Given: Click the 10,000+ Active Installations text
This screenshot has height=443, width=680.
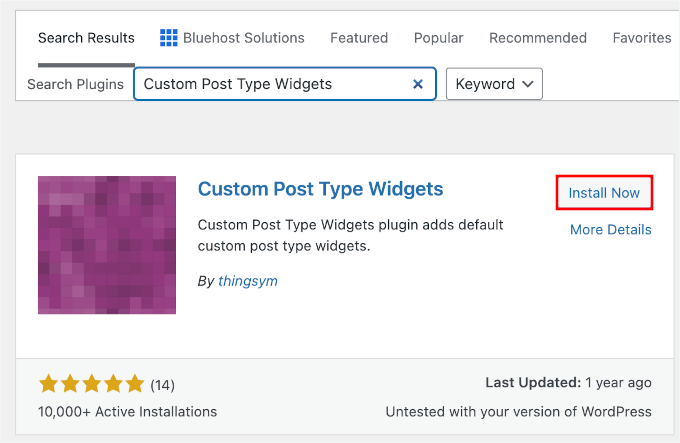Looking at the screenshot, I should [x=128, y=411].
